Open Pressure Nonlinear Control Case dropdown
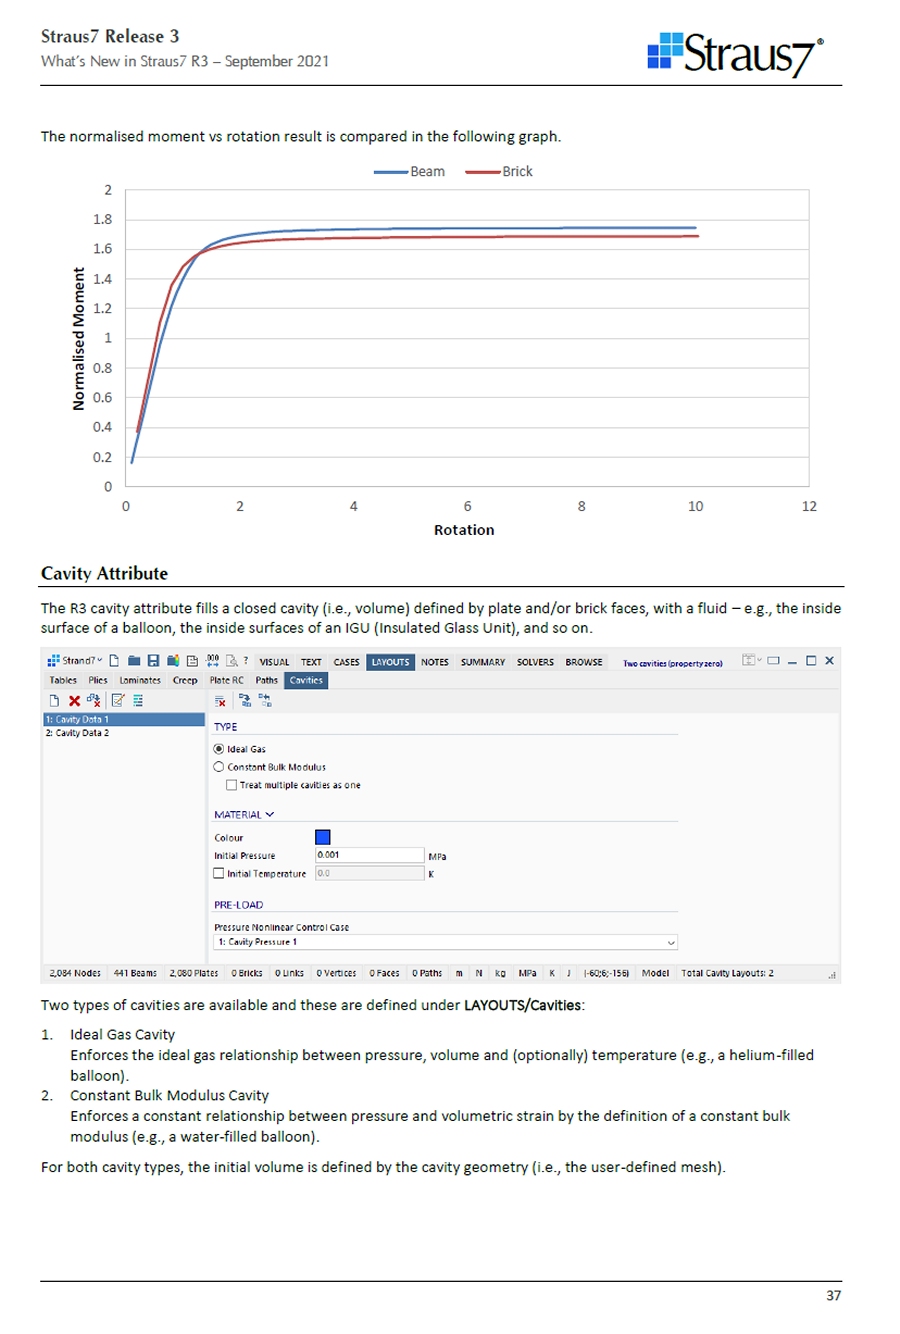Image resolution: width=900 pixels, height=1334 pixels. coord(671,942)
